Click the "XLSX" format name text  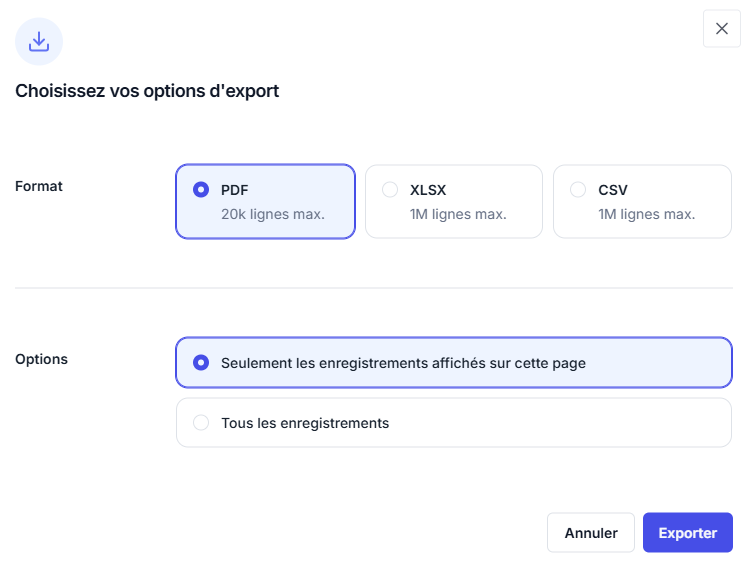428,189
